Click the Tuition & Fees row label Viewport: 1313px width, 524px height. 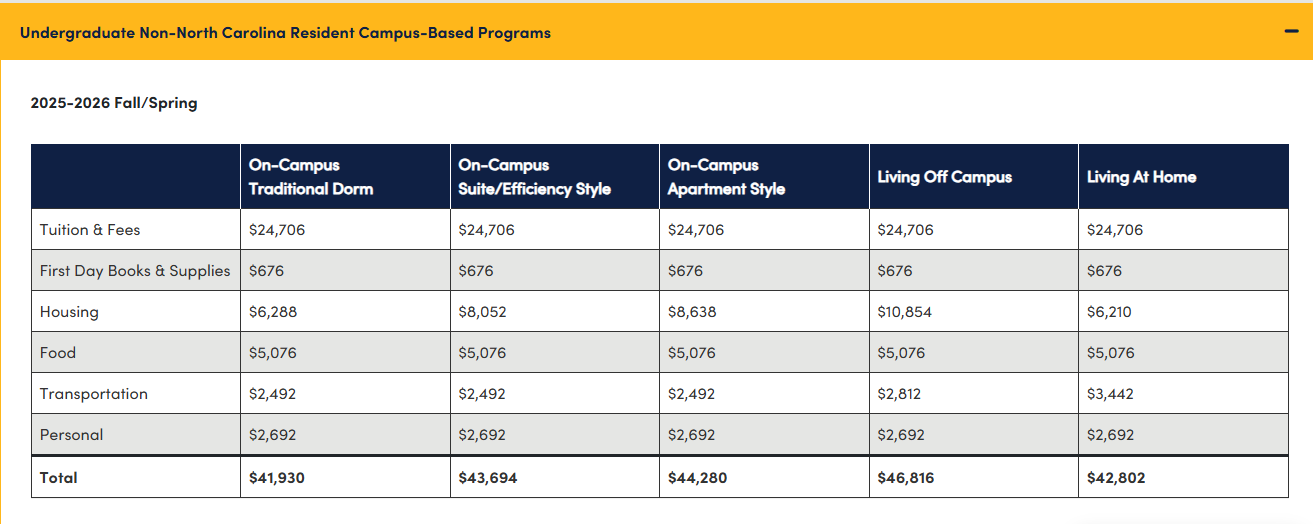pos(90,230)
